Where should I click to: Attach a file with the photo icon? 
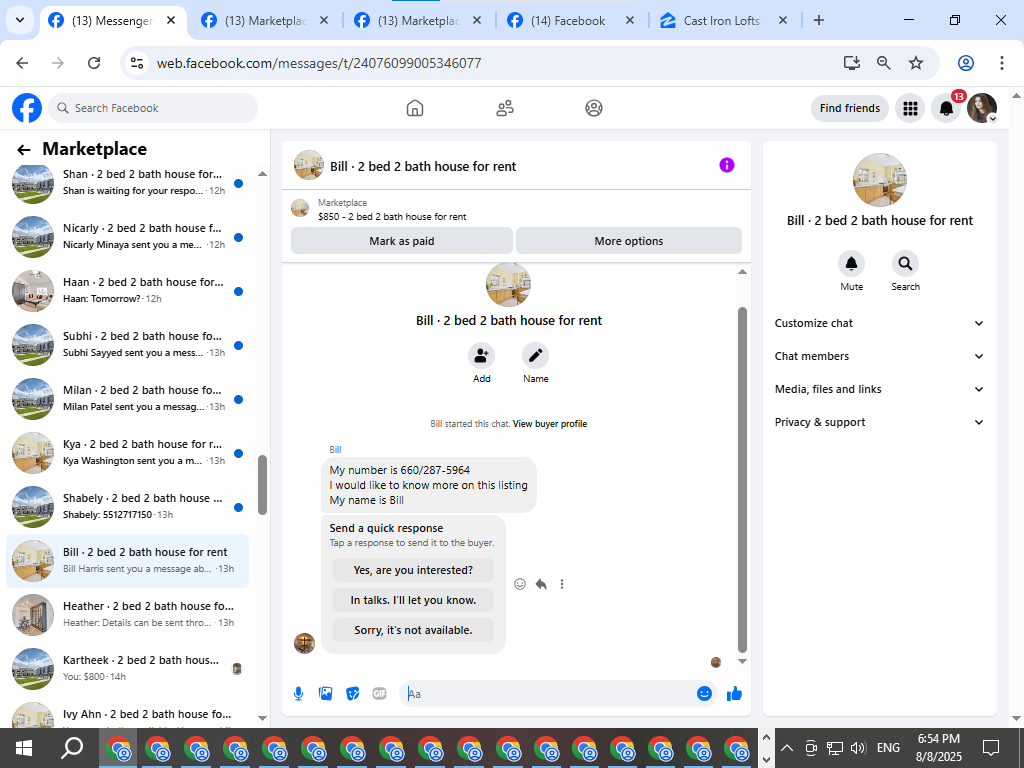(x=325, y=694)
